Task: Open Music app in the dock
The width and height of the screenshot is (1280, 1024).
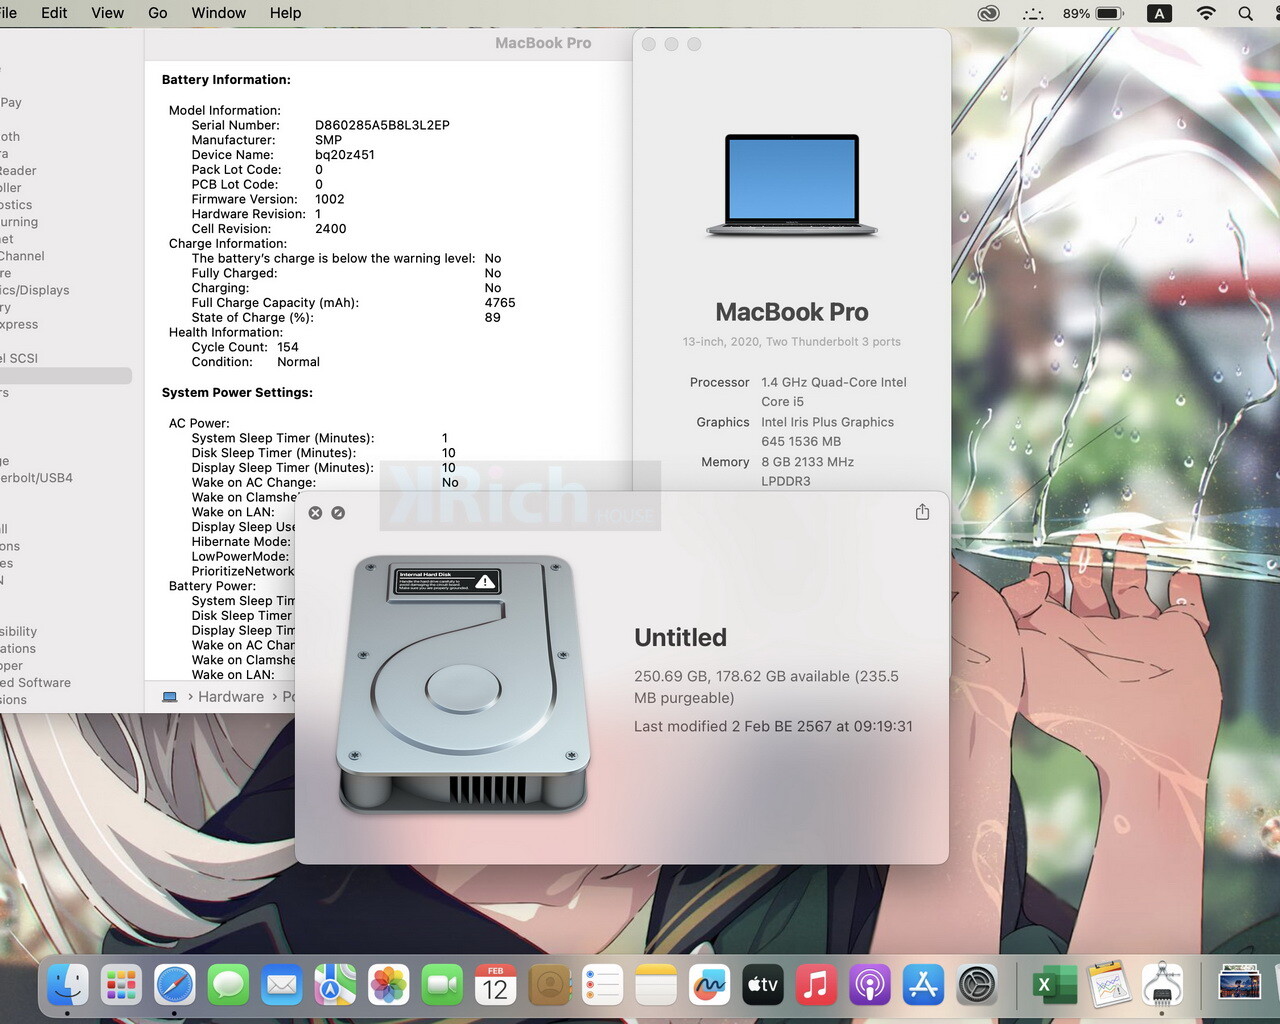Action: pyautogui.click(x=817, y=985)
